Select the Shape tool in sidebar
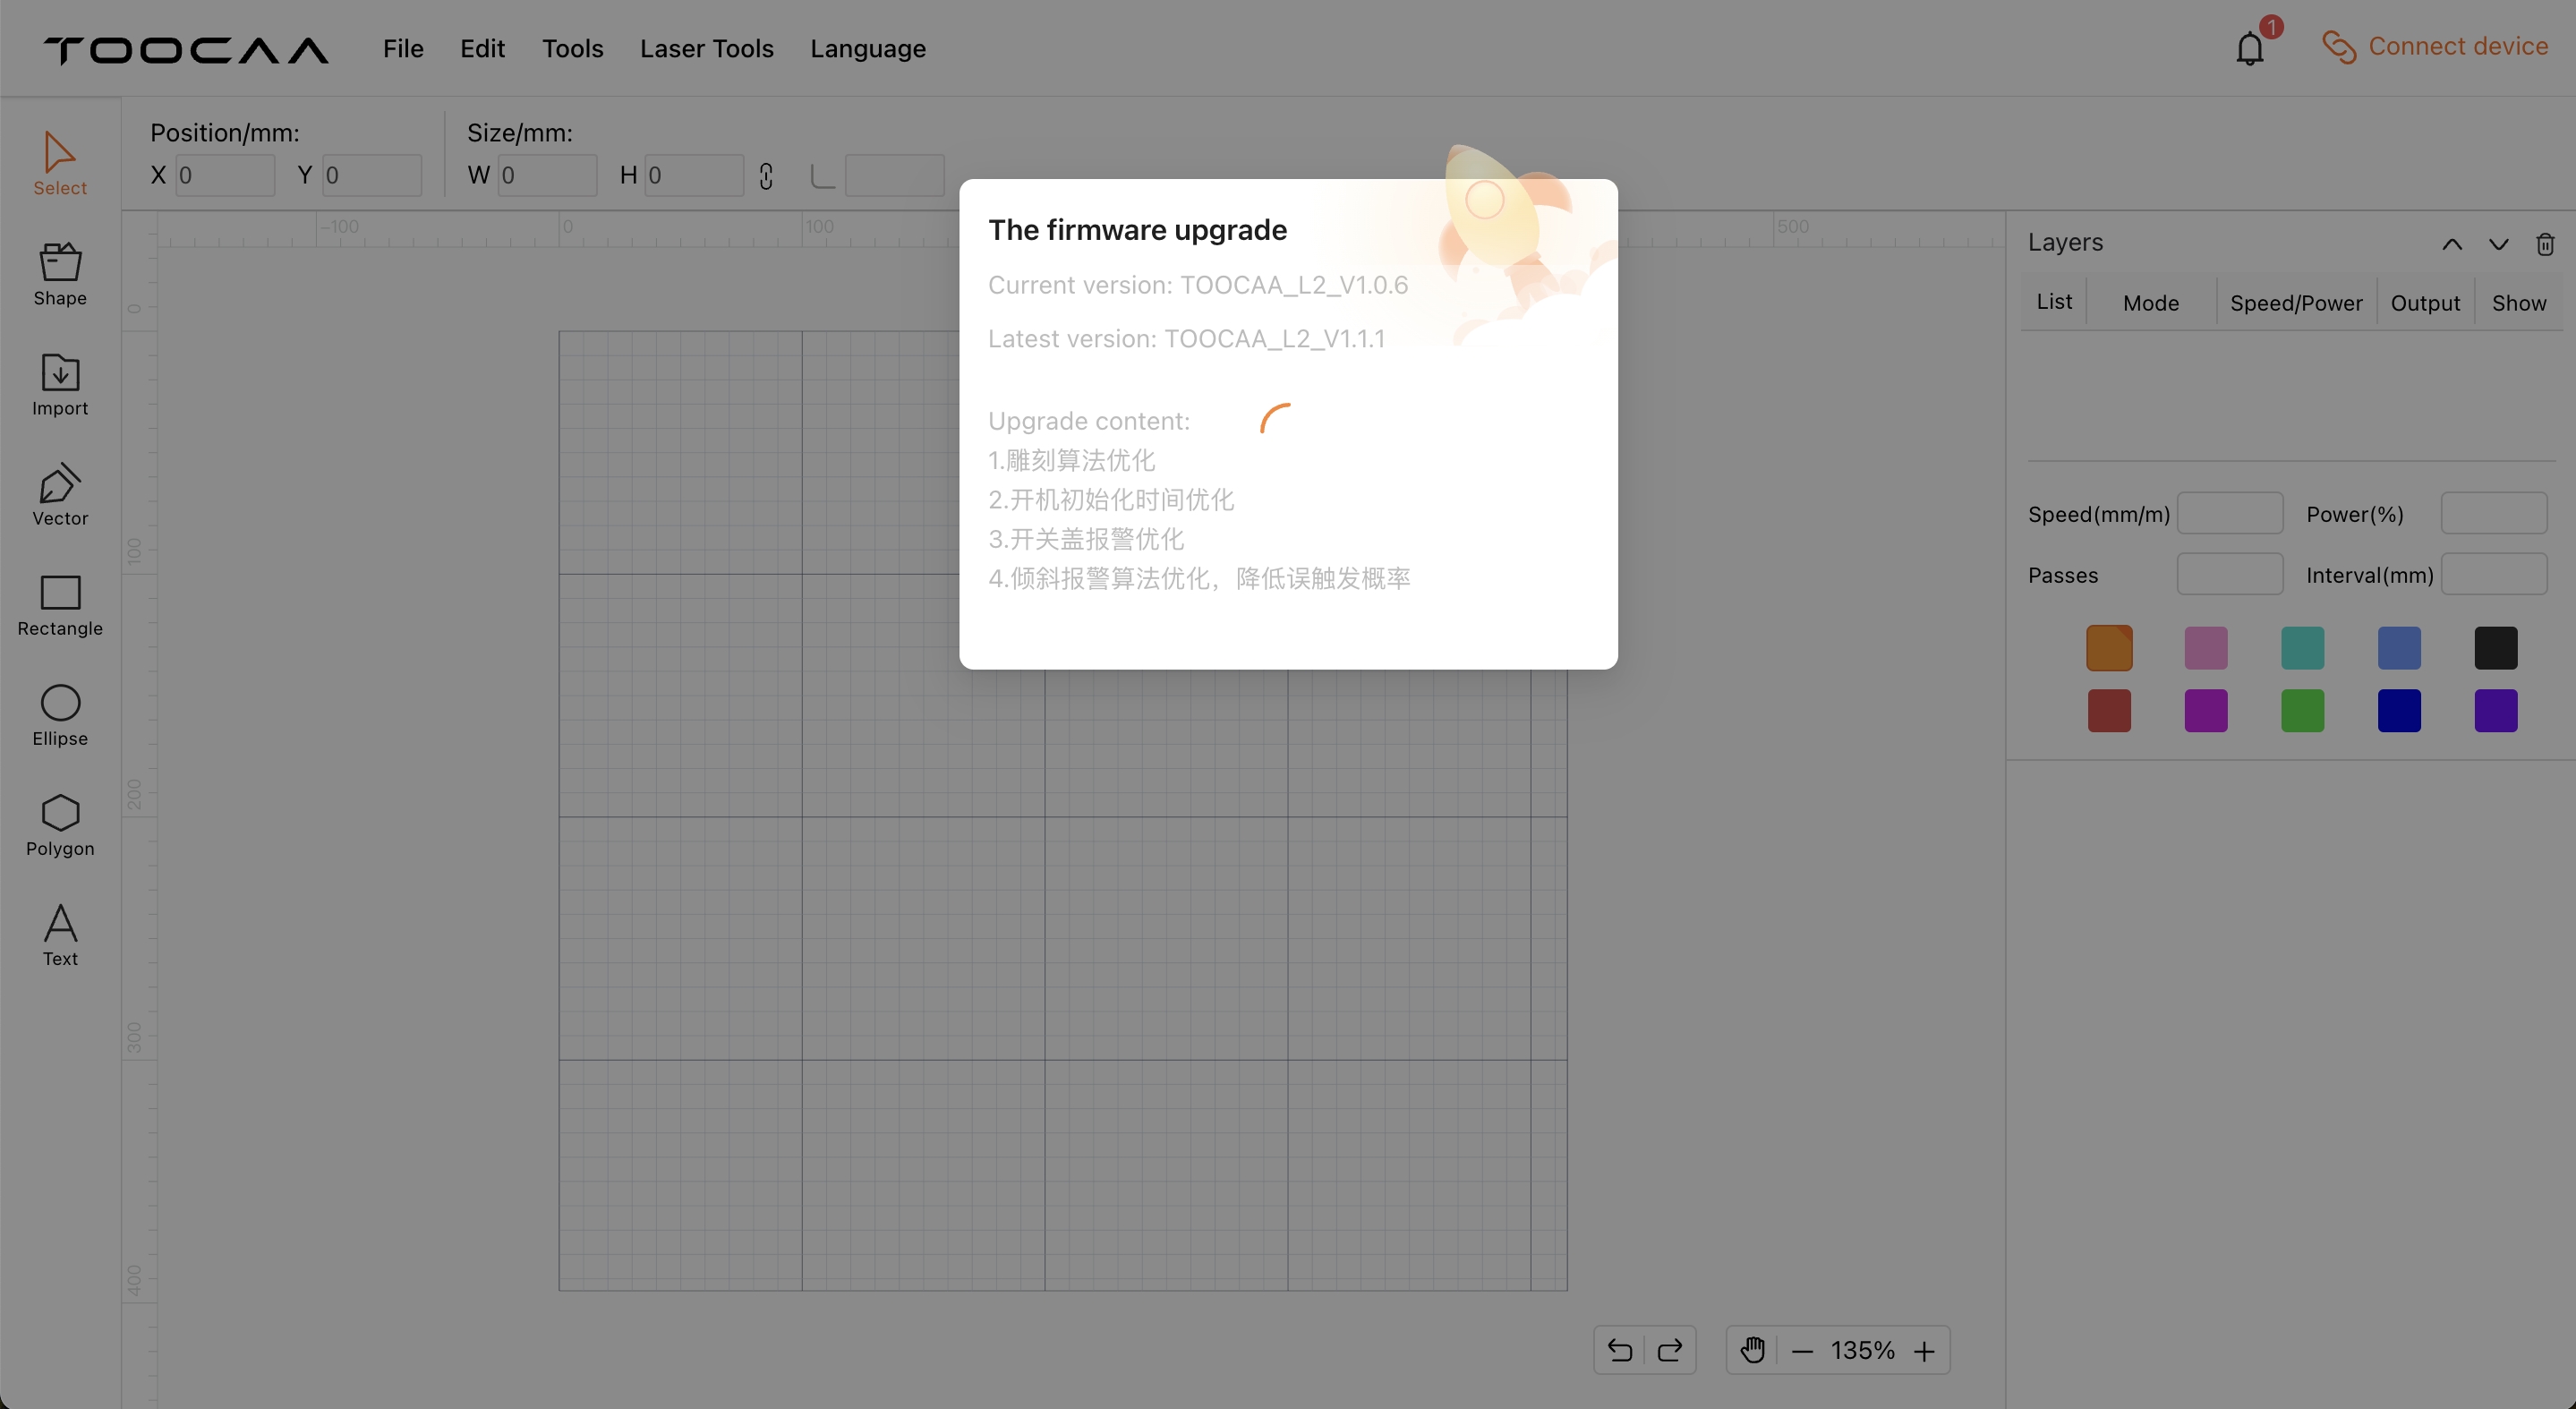Screen dimensions: 2576x1409 coord(59,272)
